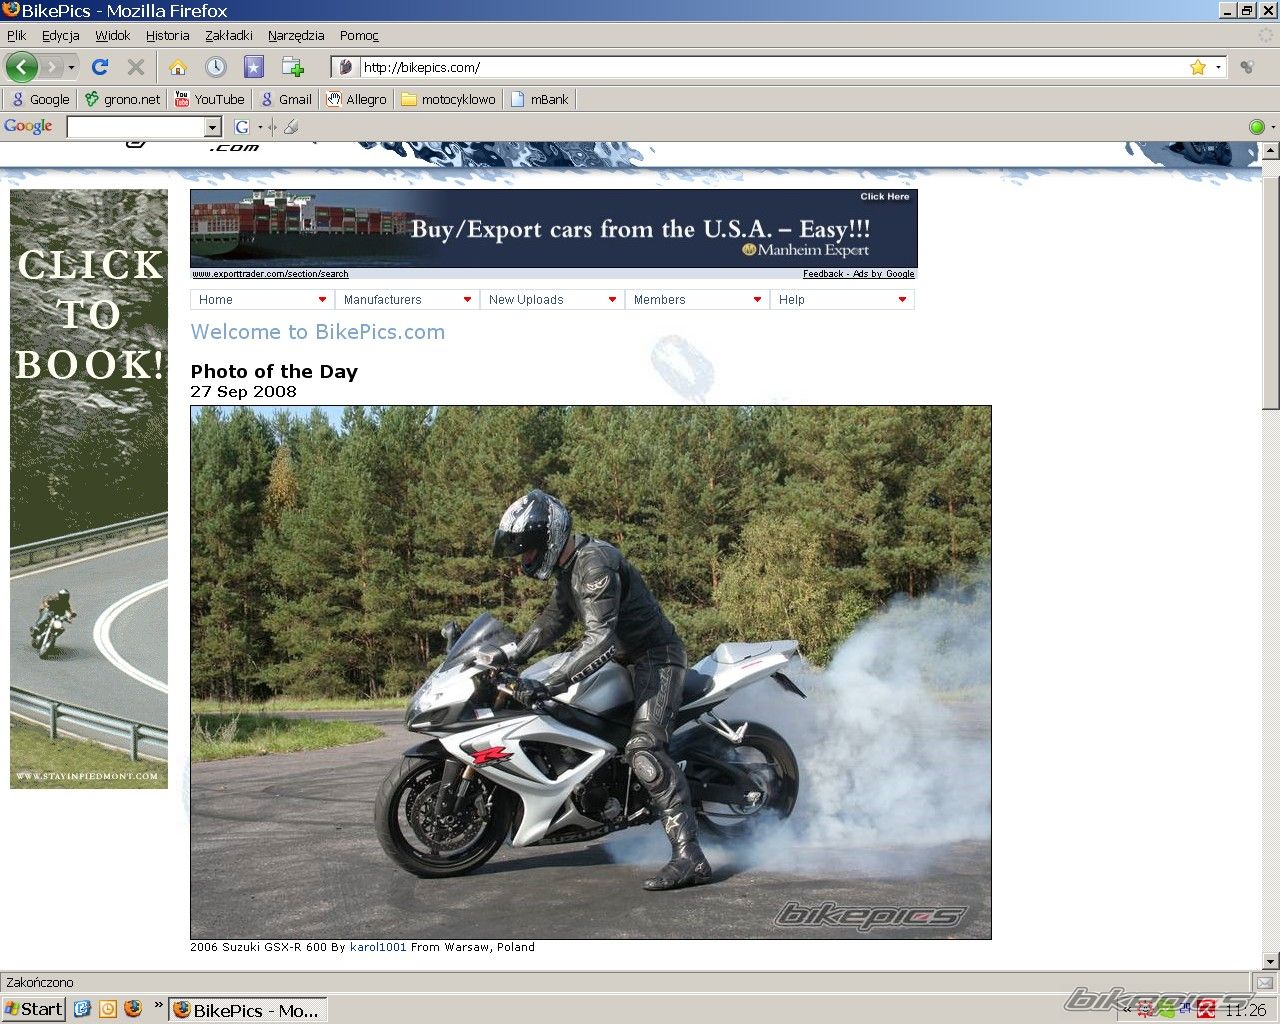Open the motocyklowo bookmarks folder

(448, 99)
